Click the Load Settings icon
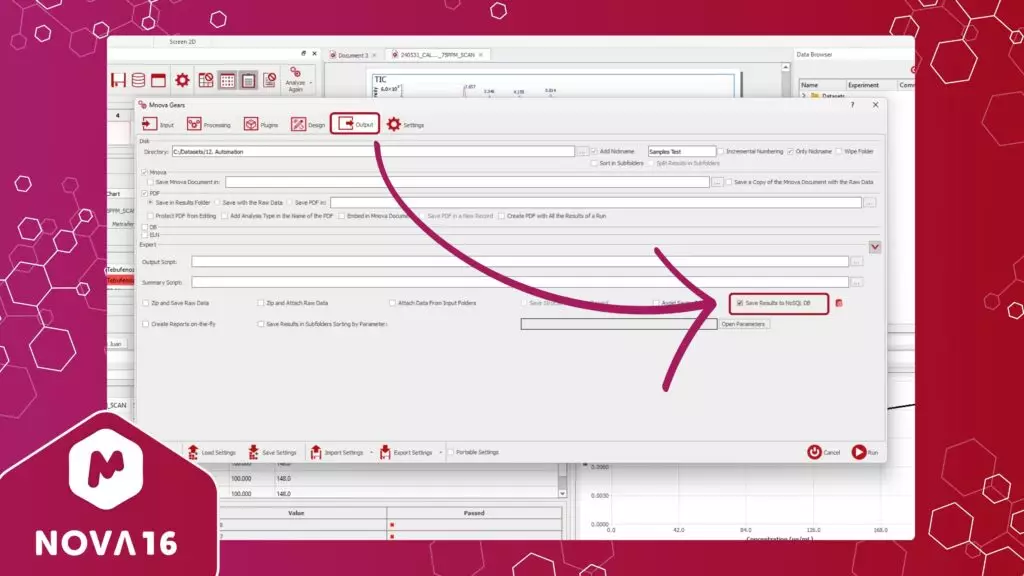The width and height of the screenshot is (1024, 576). pyautogui.click(x=191, y=452)
